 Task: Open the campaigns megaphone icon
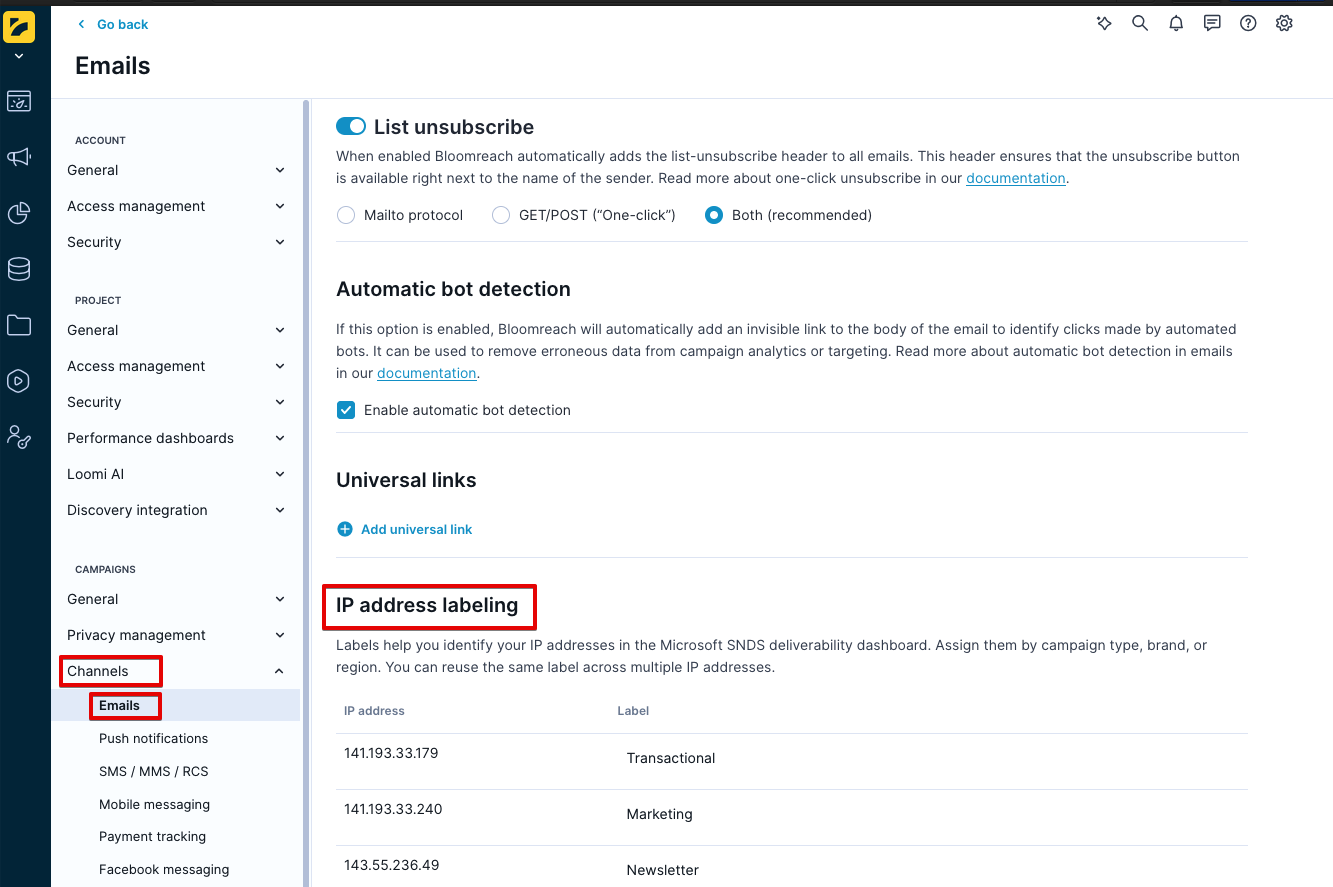[x=19, y=157]
